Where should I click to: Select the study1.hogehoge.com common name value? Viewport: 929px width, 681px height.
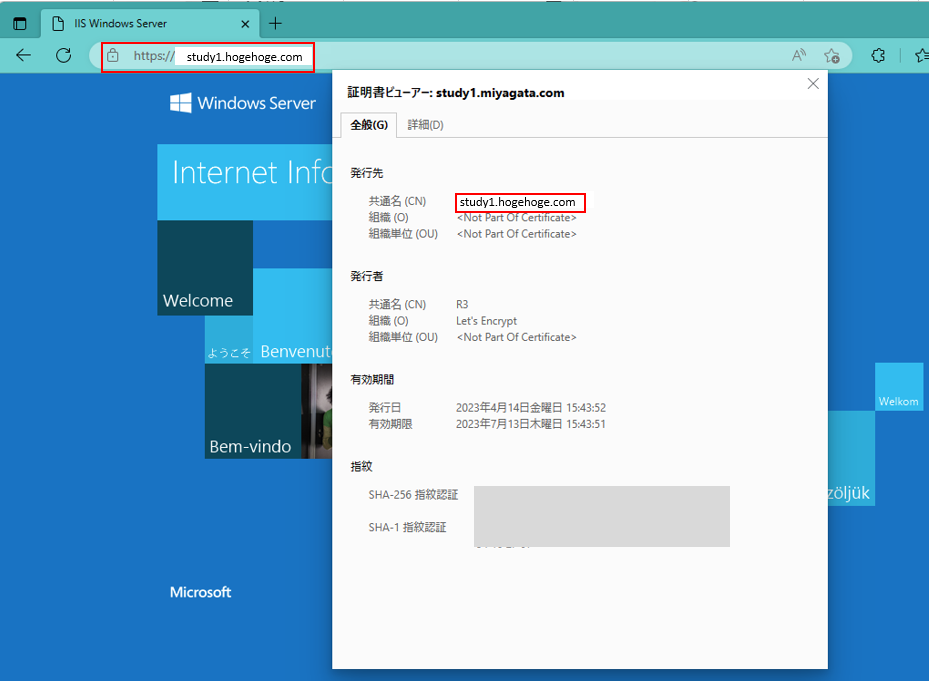pyautogui.click(x=517, y=202)
